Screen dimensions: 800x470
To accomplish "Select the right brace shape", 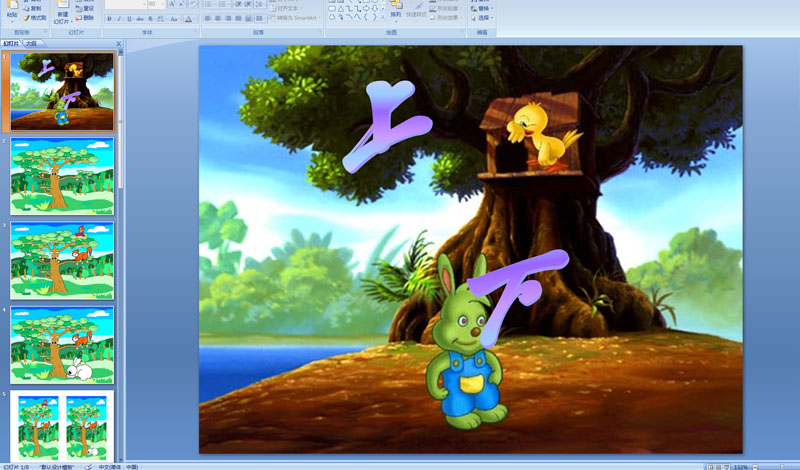I will pyautogui.click(x=374, y=17).
